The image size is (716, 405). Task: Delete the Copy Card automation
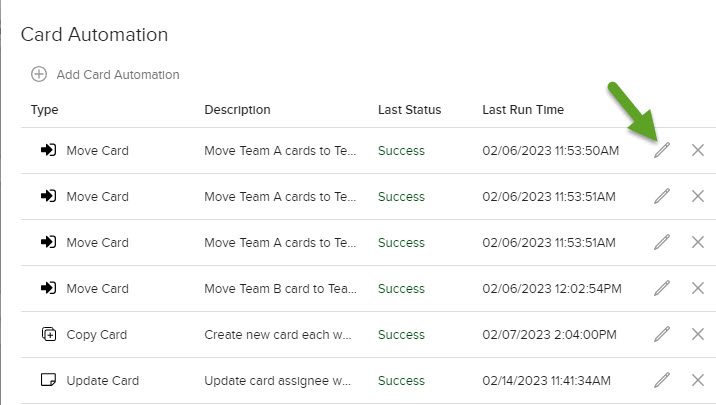[698, 334]
